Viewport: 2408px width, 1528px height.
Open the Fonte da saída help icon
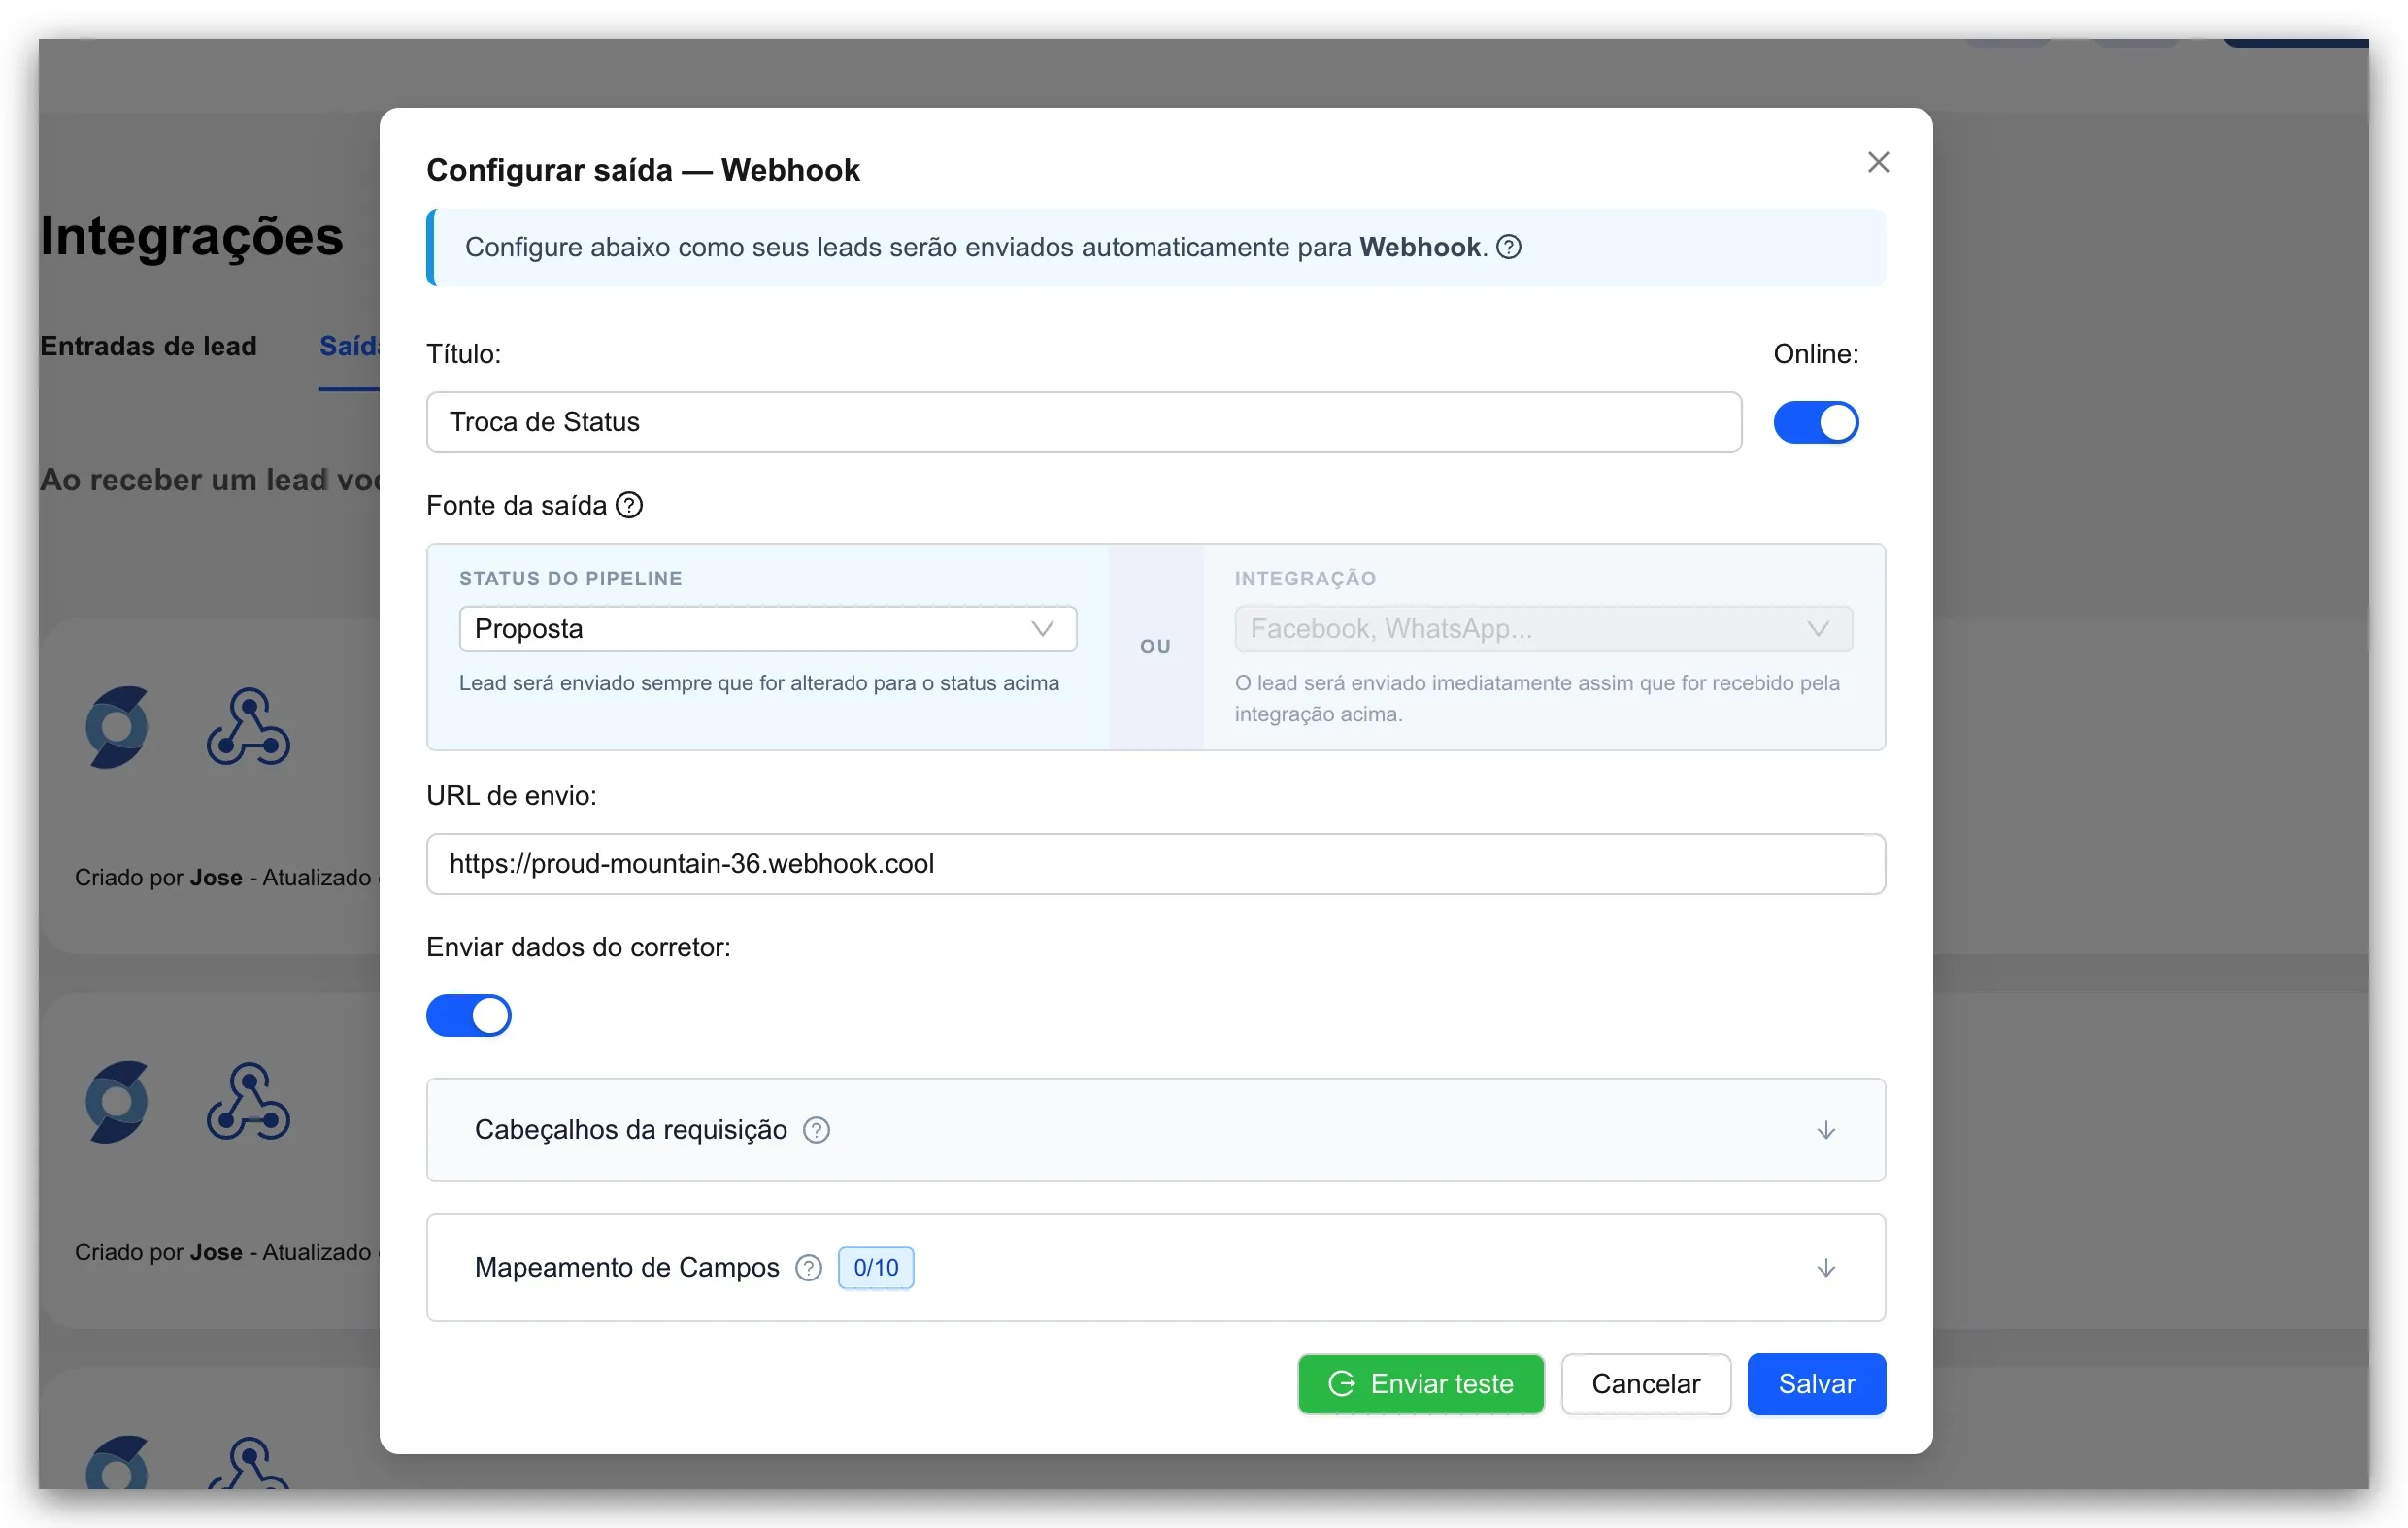tap(629, 505)
